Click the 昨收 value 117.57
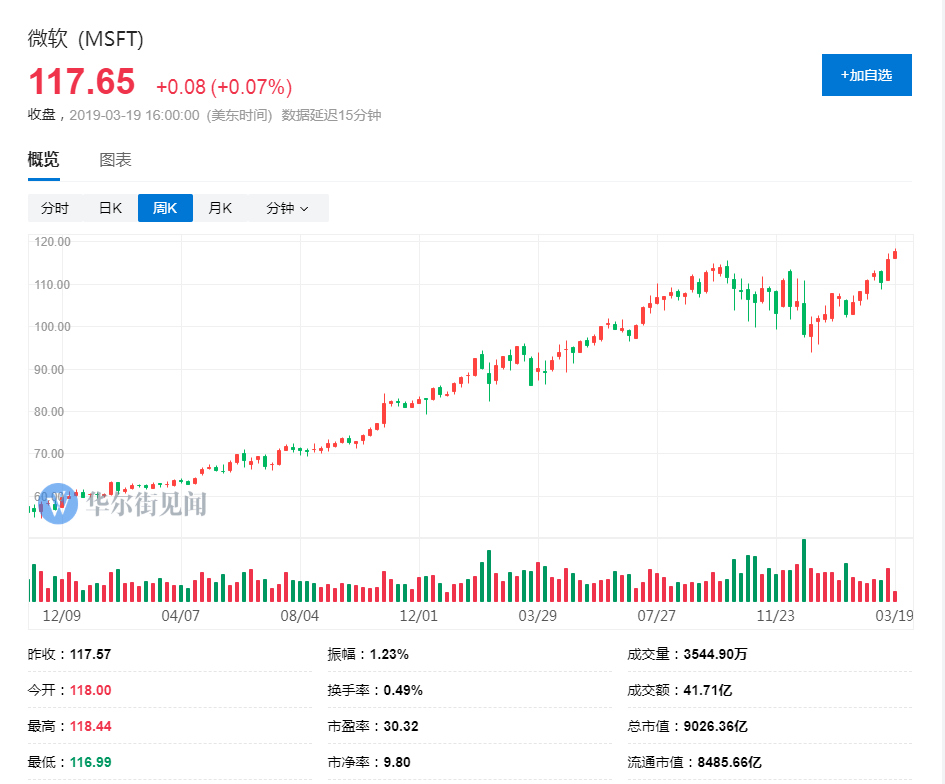This screenshot has height=784, width=945. [90, 654]
